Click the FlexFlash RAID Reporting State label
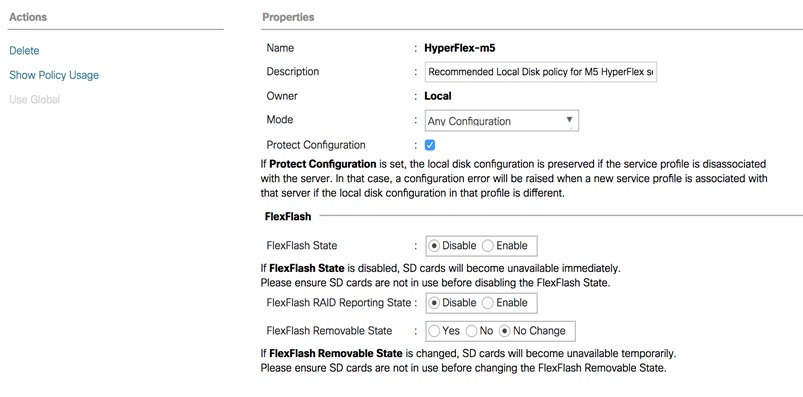This screenshot has height=397, width=803. tap(339, 303)
